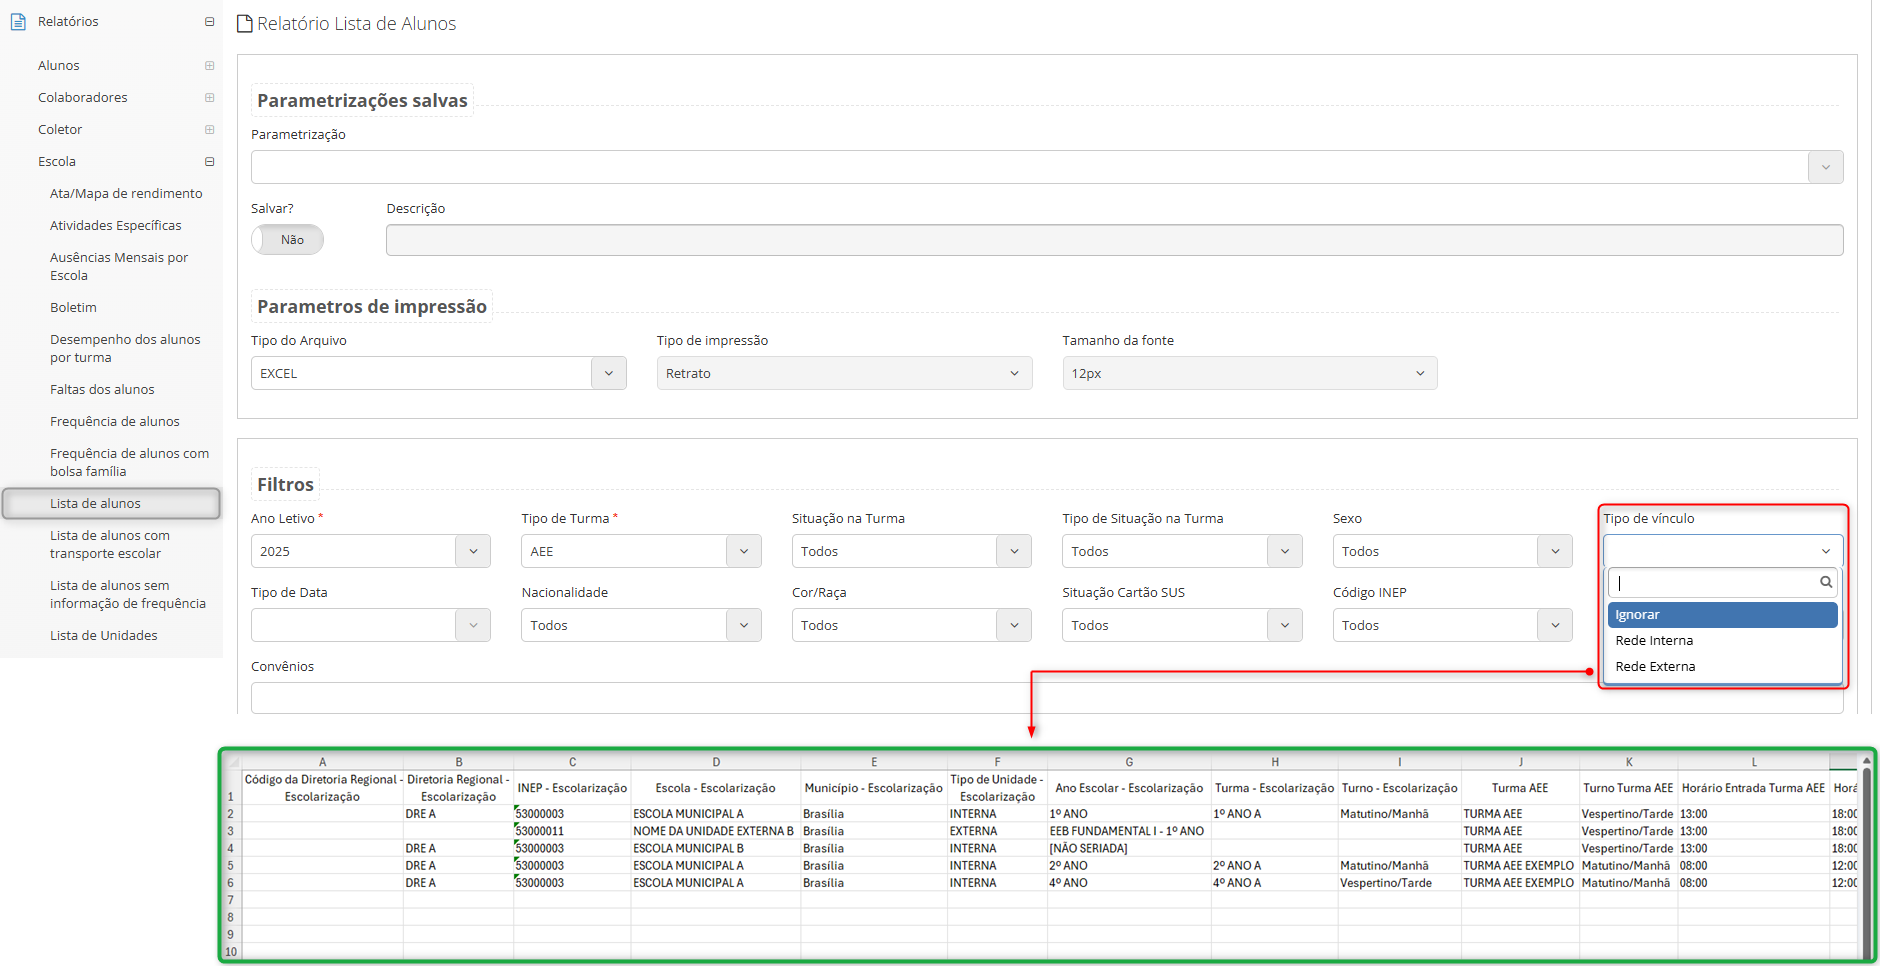Image resolution: width=1880 pixels, height=966 pixels.
Task: Open Lista de alunos sem informação de frequência
Action: (x=128, y=594)
